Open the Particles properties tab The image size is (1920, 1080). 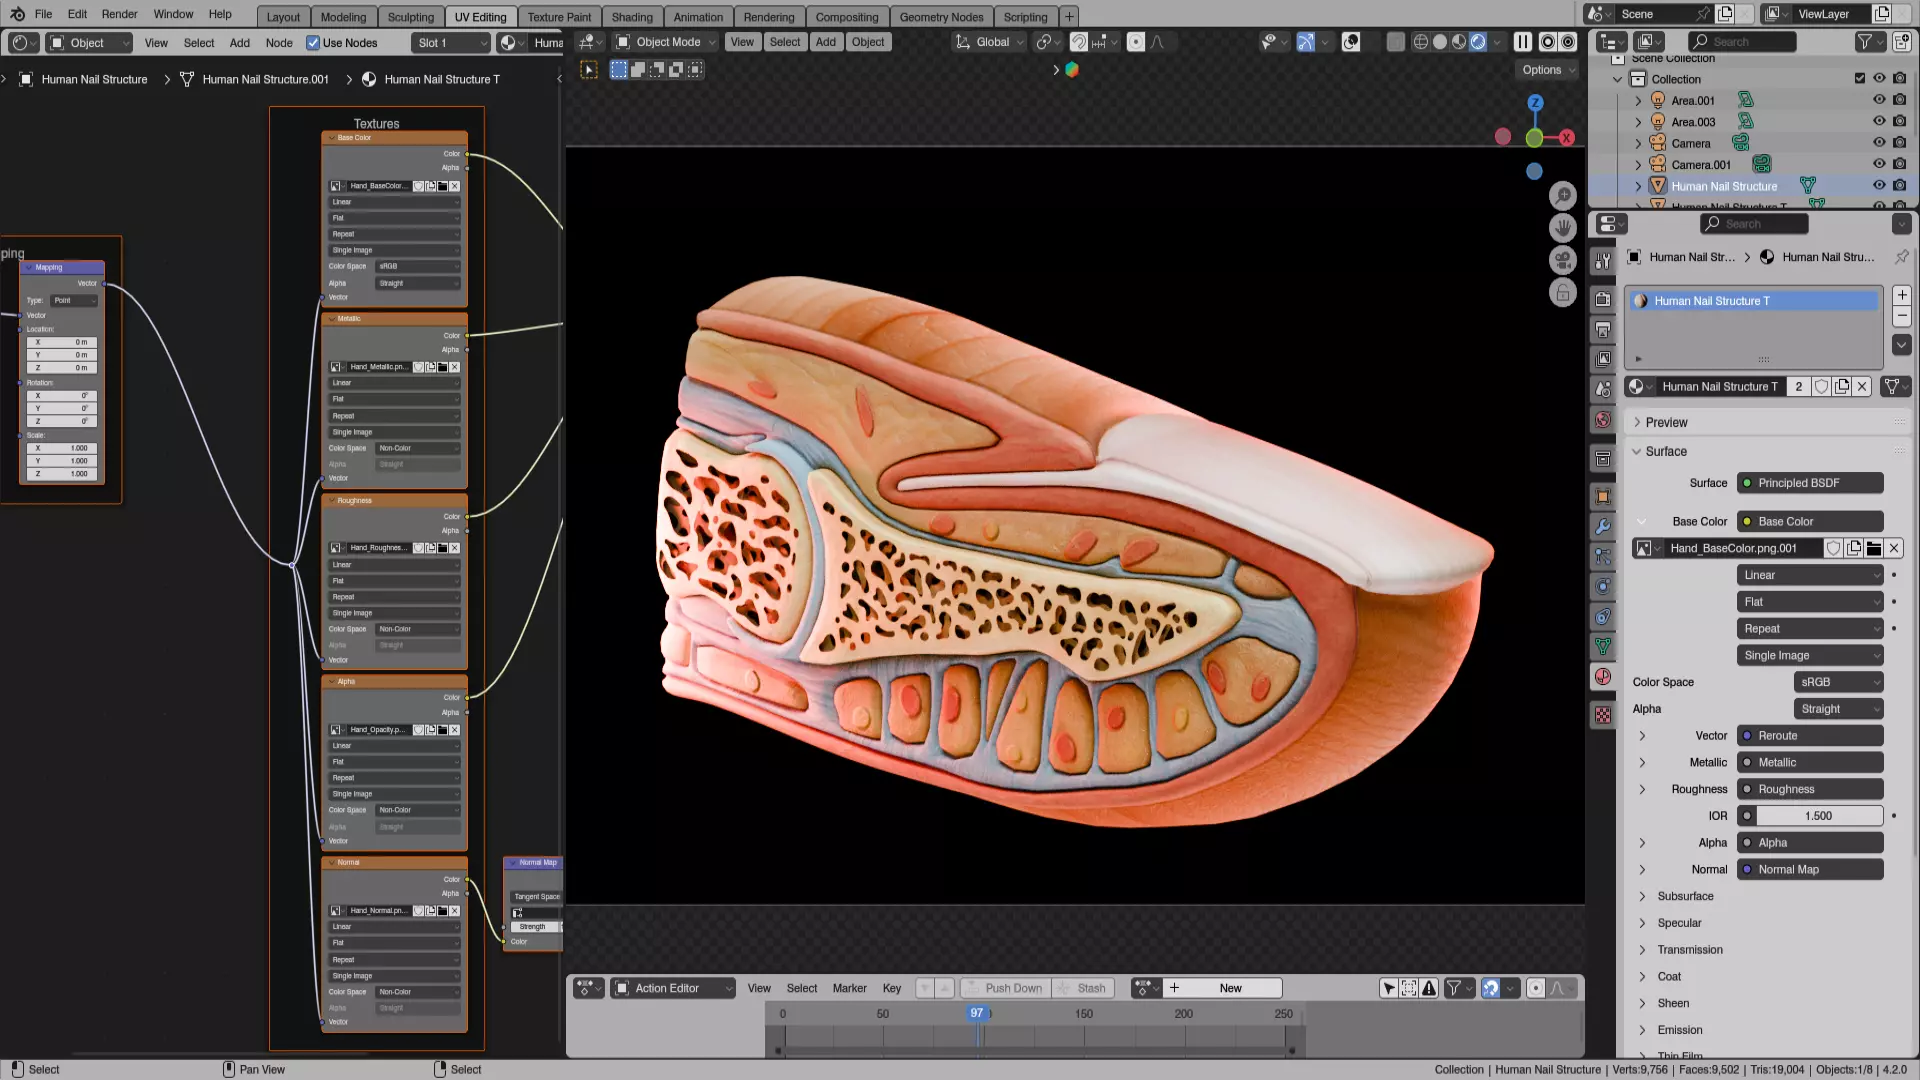click(x=1603, y=556)
